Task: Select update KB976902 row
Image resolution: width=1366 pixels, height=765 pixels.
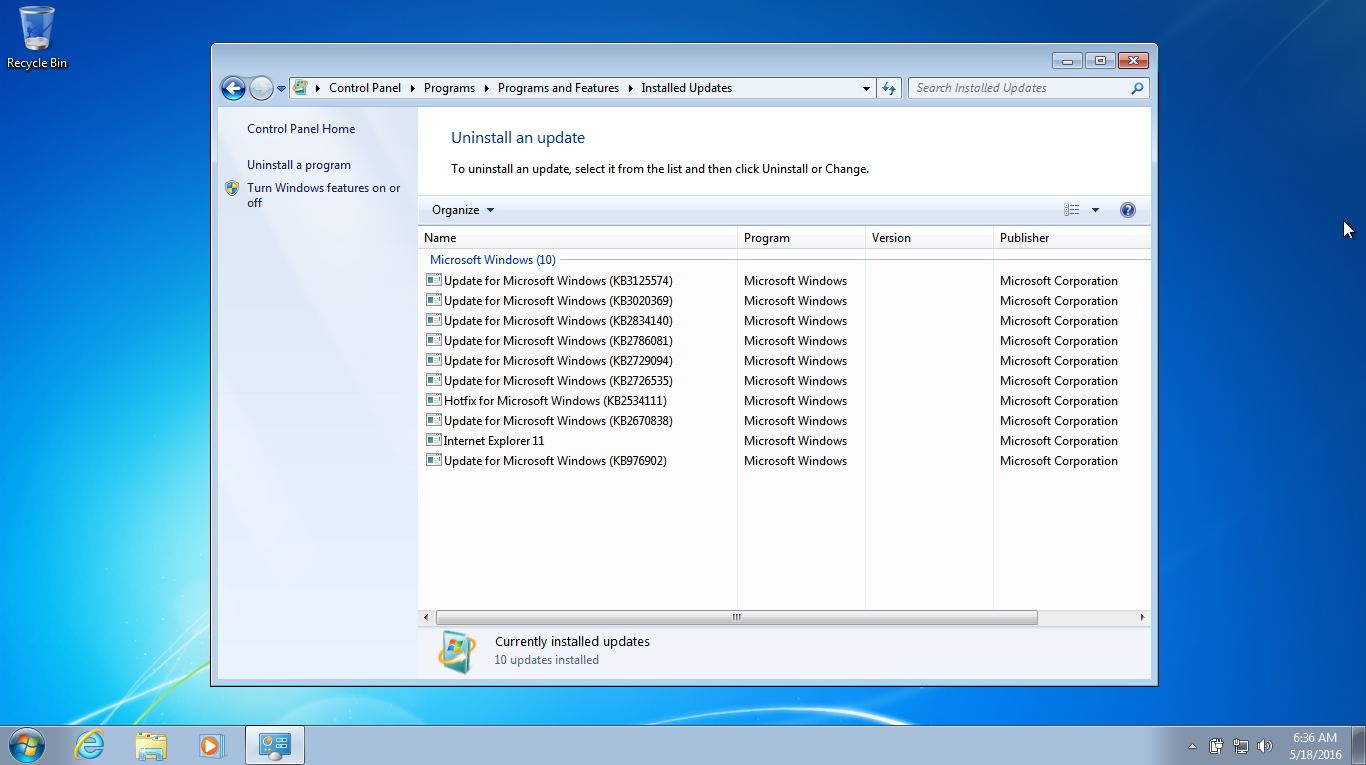Action: coord(785,461)
